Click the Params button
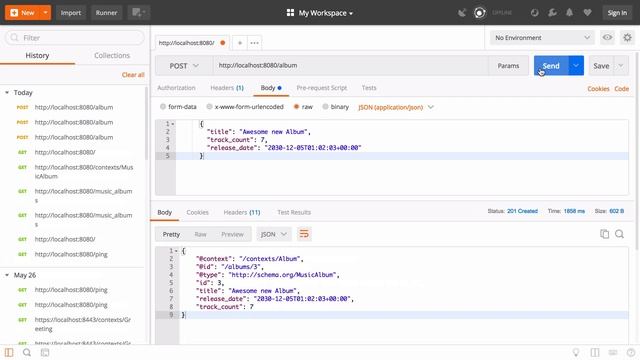 point(508,66)
